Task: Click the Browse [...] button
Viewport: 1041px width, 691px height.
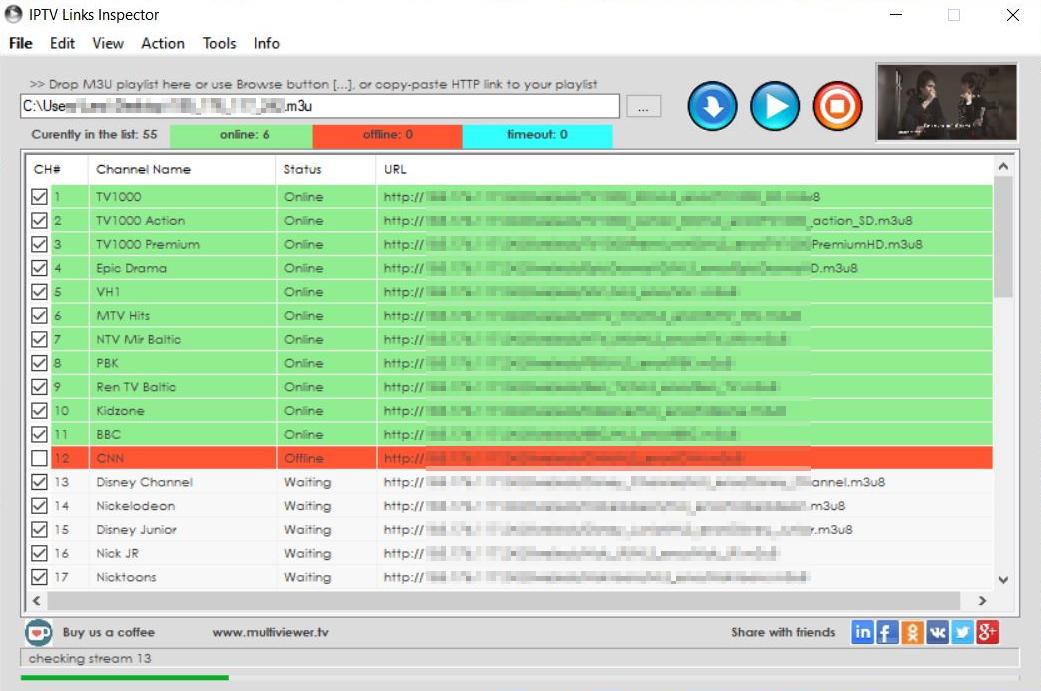Action: (644, 106)
